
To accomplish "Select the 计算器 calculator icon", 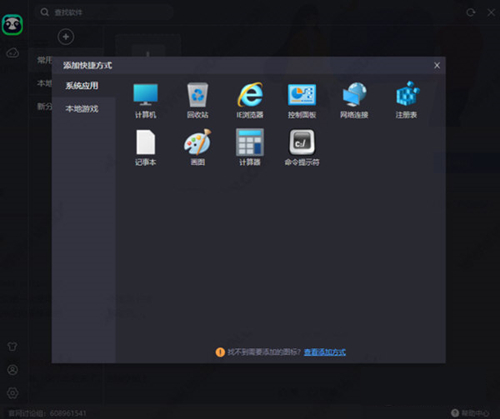I will click(x=250, y=142).
